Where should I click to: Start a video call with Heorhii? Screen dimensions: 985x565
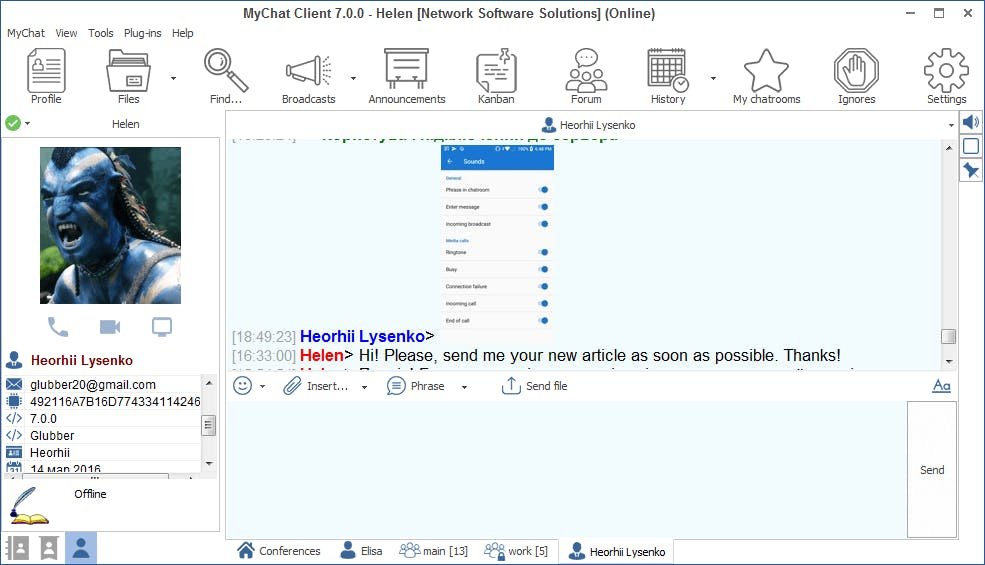coord(110,327)
